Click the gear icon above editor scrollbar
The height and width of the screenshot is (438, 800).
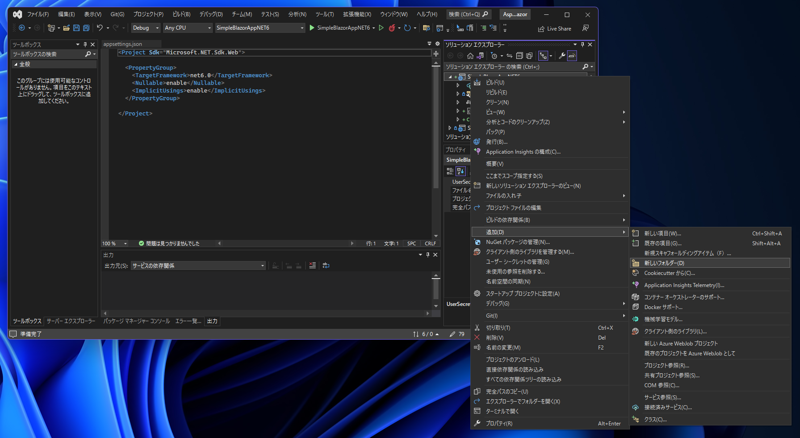coord(437,44)
